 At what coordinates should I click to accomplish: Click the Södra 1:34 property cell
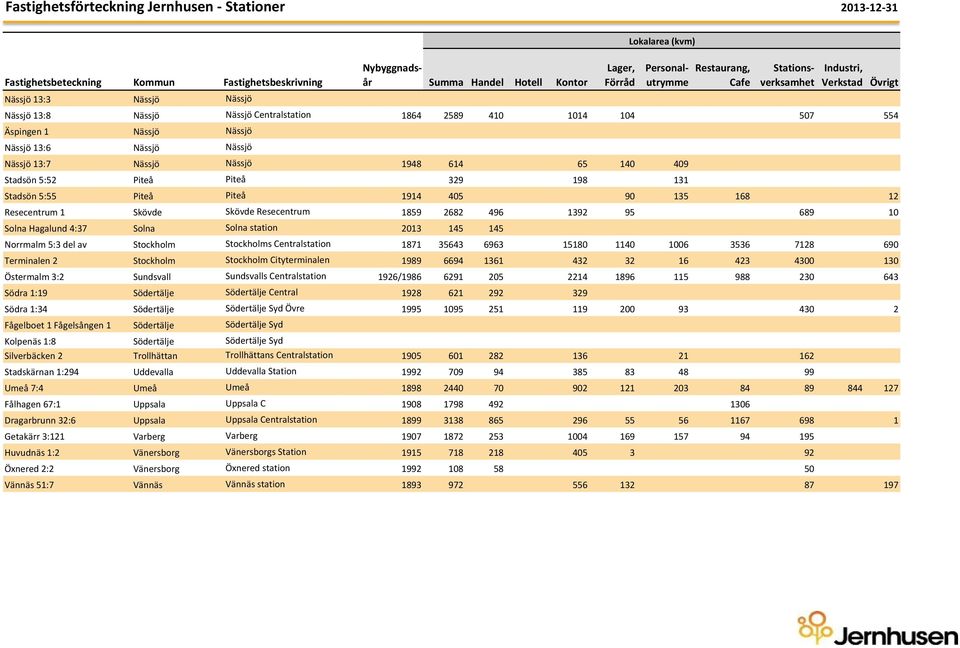pyautogui.click(x=26, y=309)
